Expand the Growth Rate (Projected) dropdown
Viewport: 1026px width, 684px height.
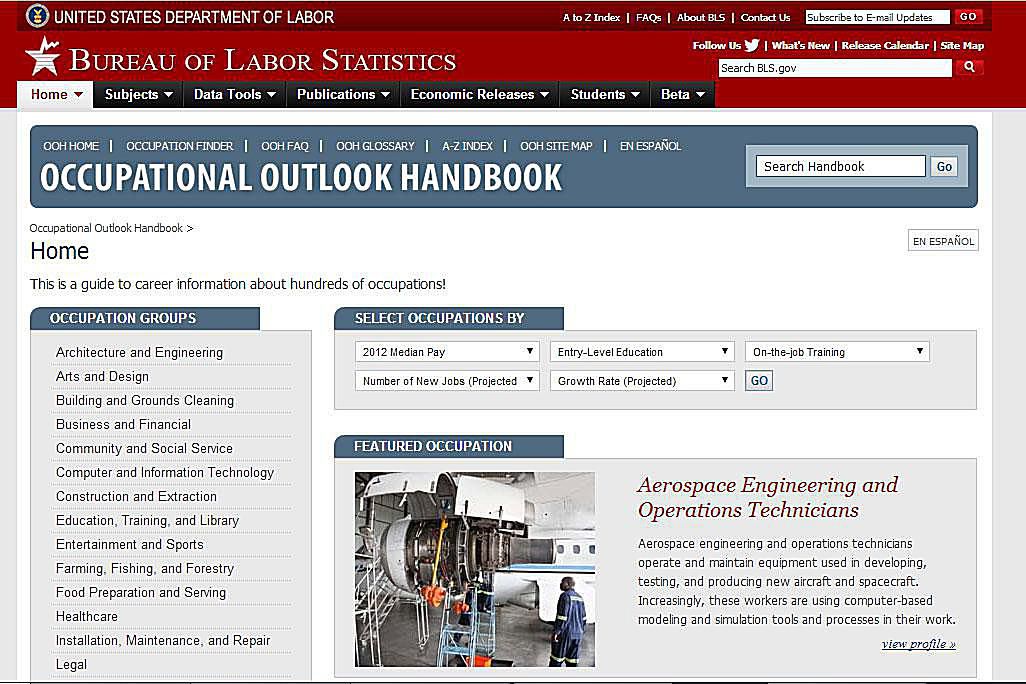642,381
